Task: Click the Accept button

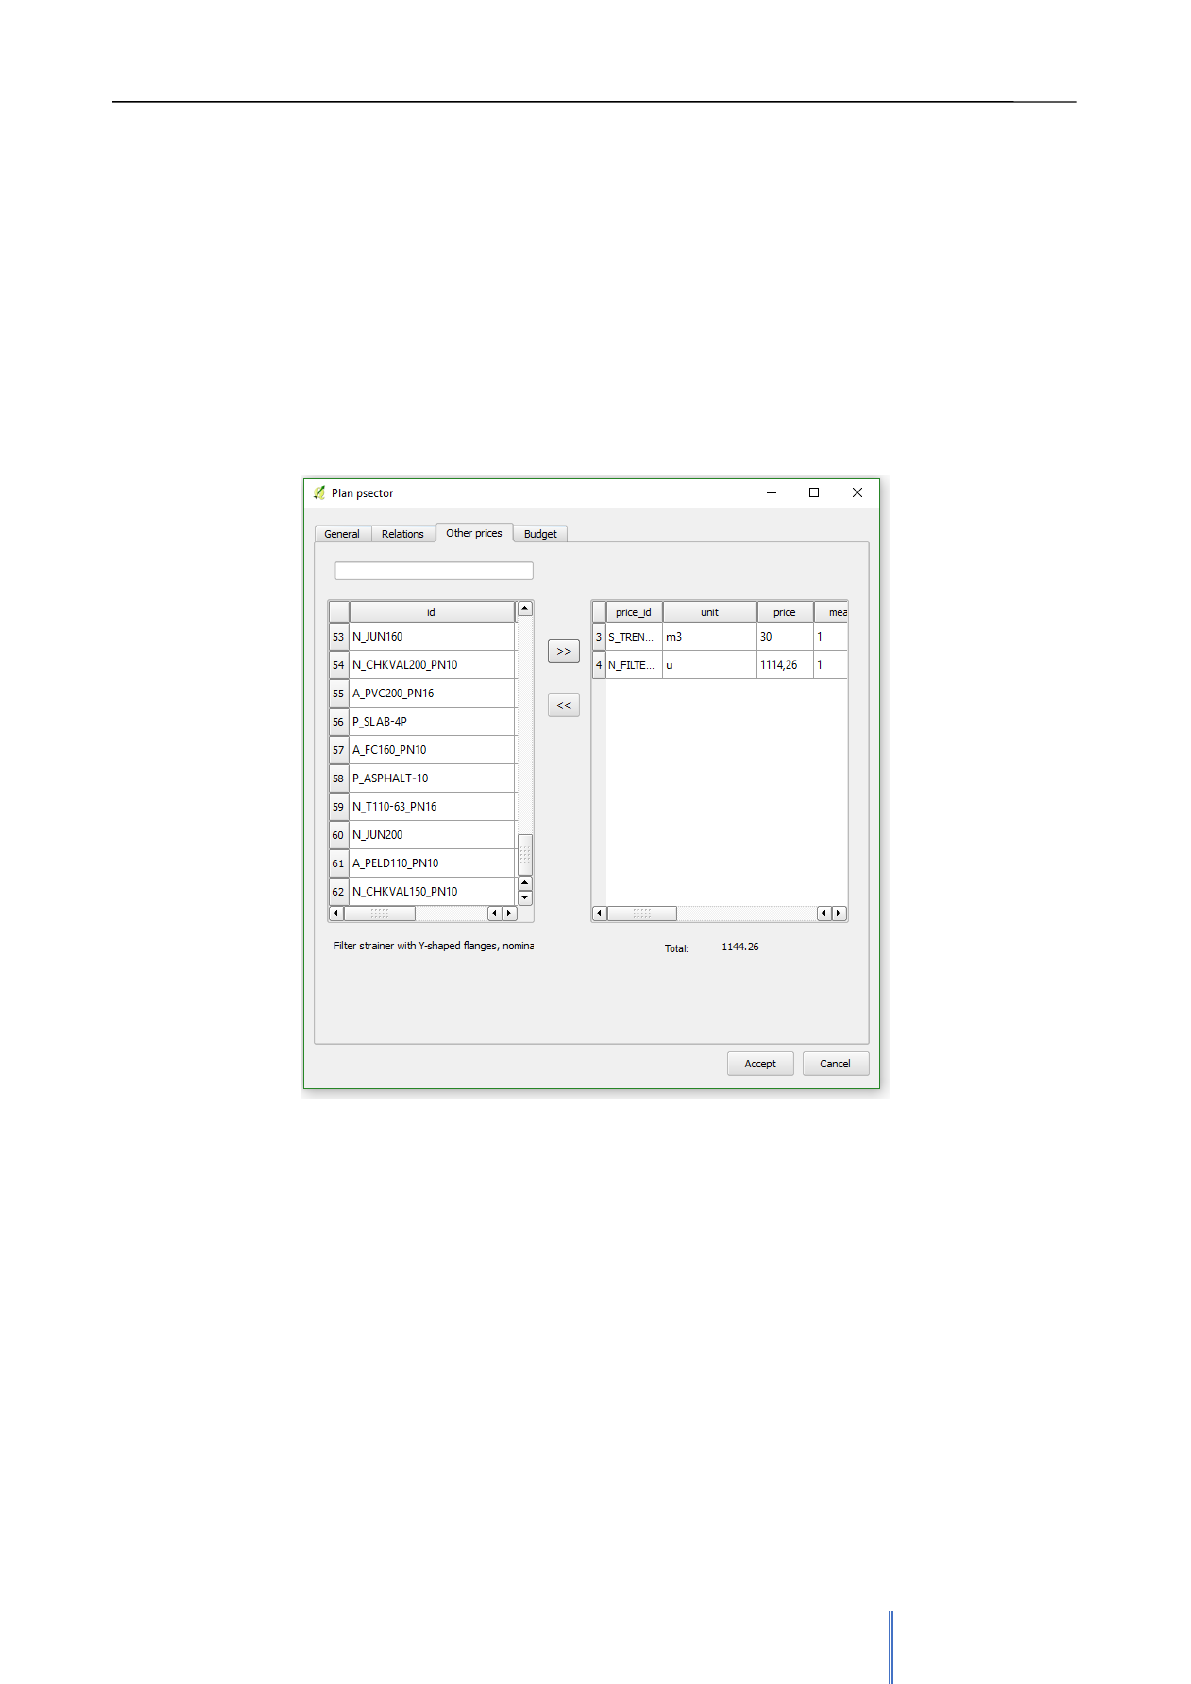Action: click(x=760, y=1063)
